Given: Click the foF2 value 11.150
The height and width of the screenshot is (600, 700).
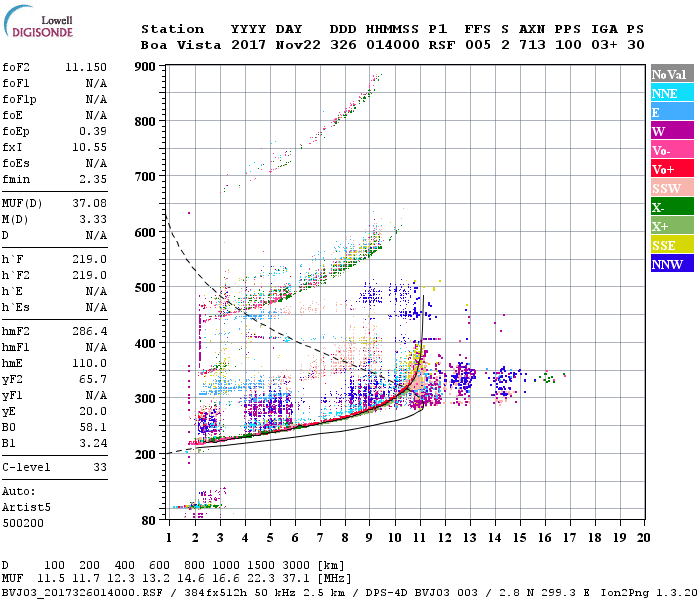Looking at the screenshot, I should [86, 67].
